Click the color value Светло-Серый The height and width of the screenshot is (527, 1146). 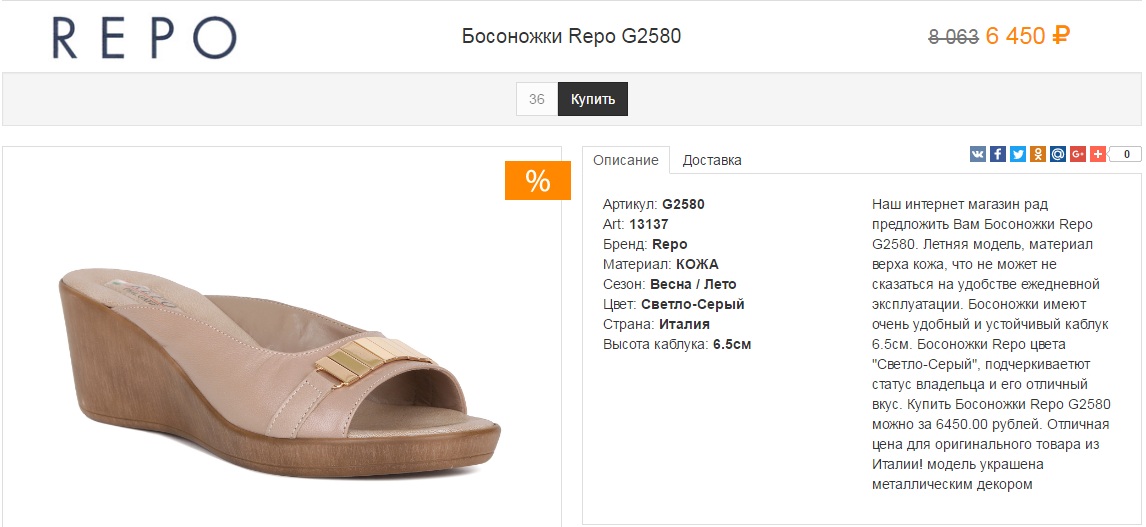[x=692, y=304]
